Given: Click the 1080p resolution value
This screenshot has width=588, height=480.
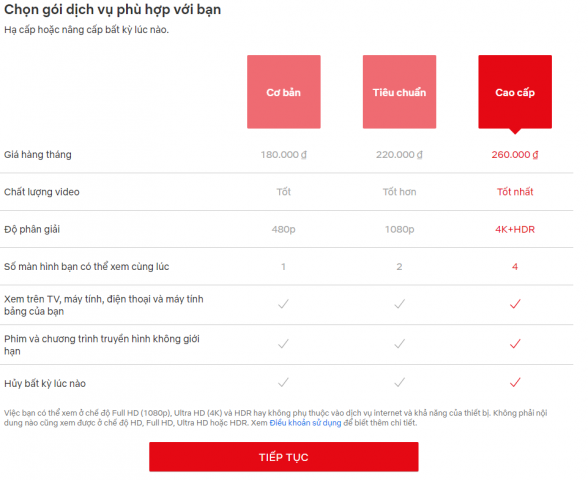Looking at the screenshot, I should click(x=399, y=229).
